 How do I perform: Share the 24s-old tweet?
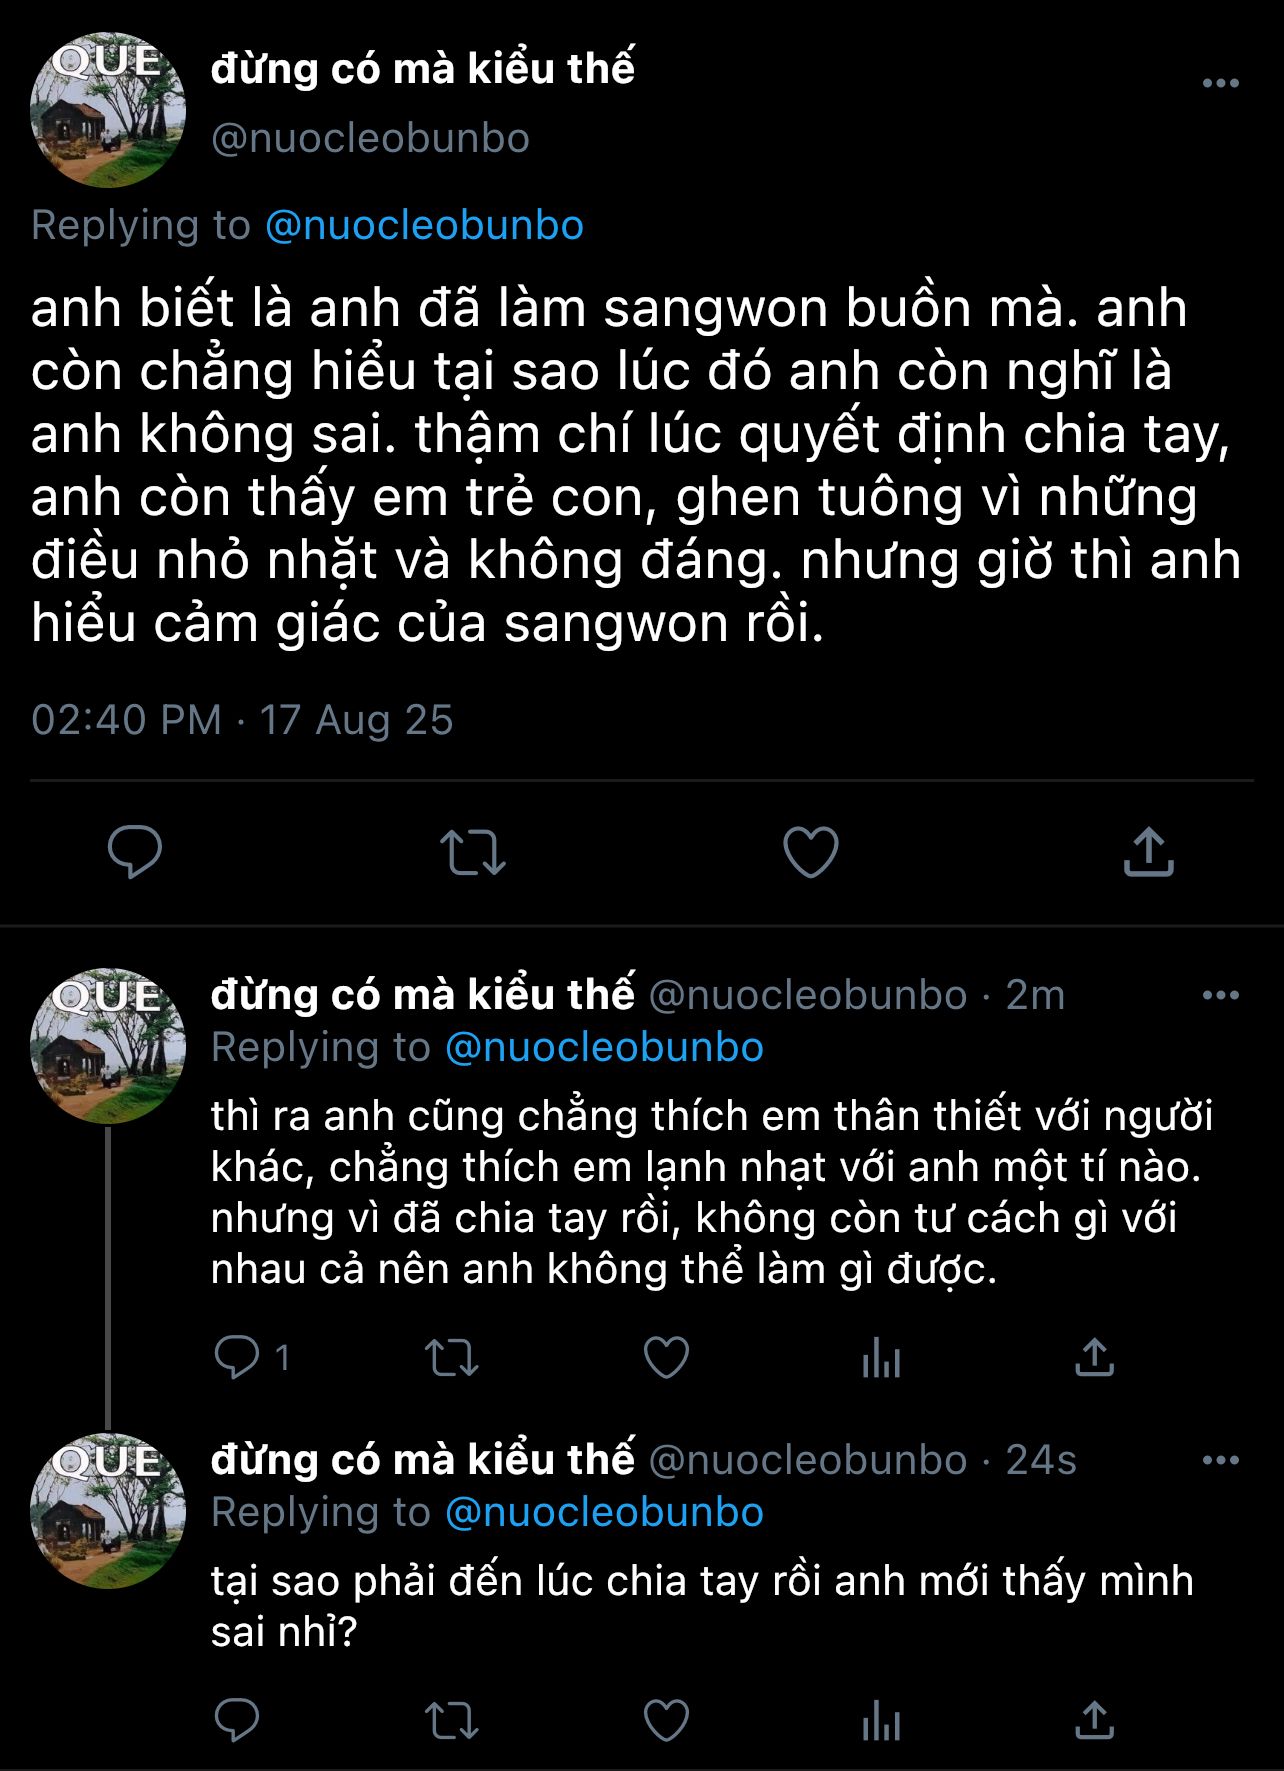[x=1094, y=1720]
